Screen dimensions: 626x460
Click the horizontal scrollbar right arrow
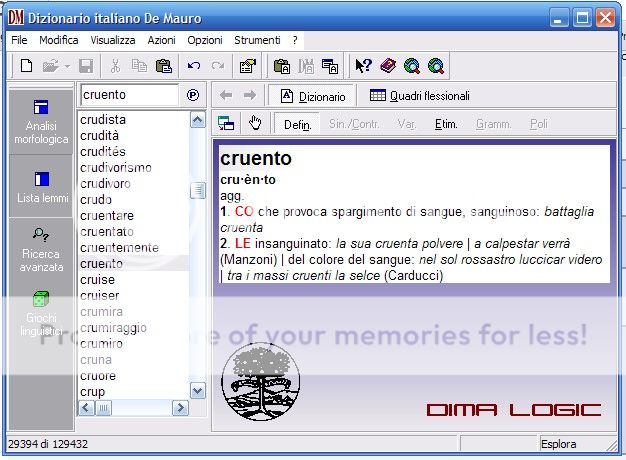[180, 408]
